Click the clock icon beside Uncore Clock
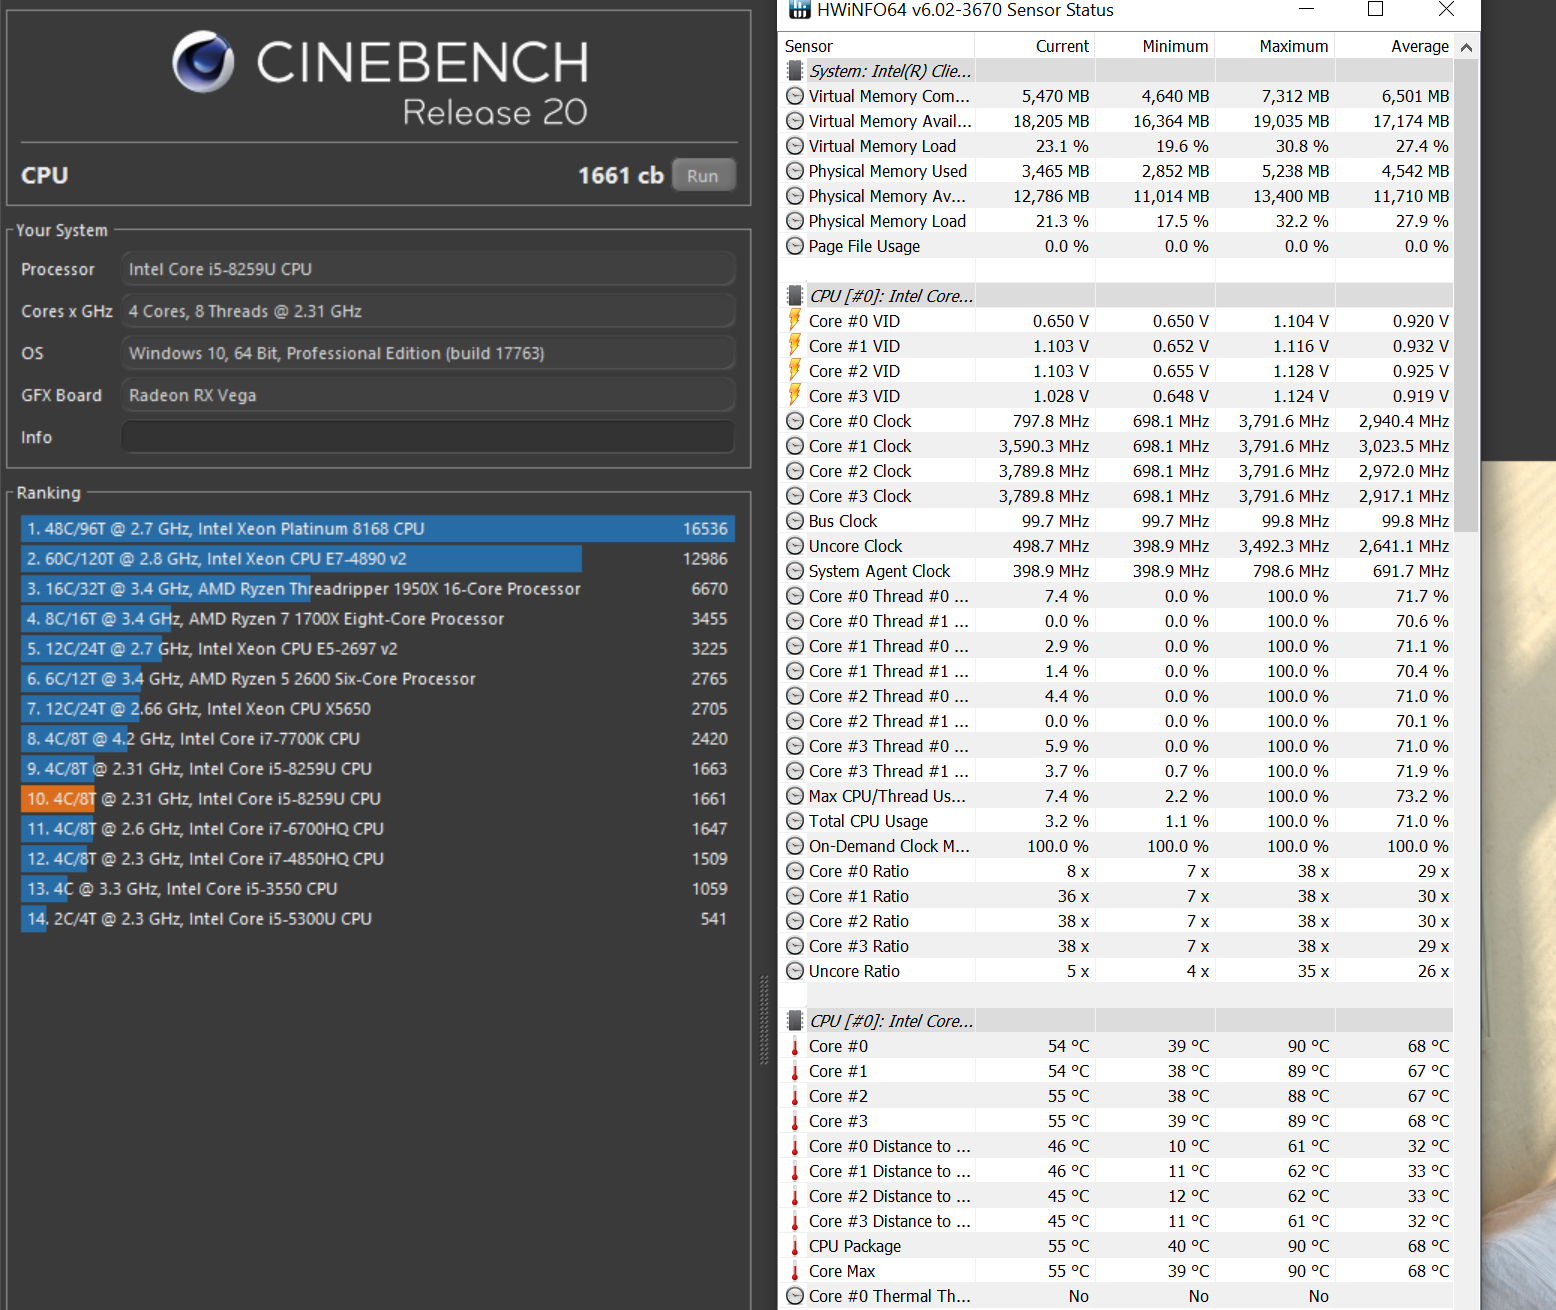This screenshot has width=1556, height=1310. 795,546
